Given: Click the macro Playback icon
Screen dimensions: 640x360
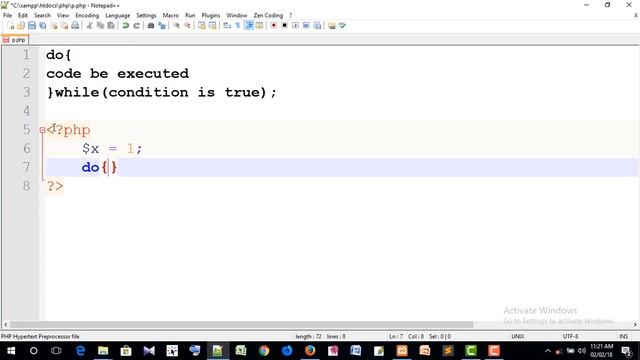Looking at the screenshot, I should (295, 26).
